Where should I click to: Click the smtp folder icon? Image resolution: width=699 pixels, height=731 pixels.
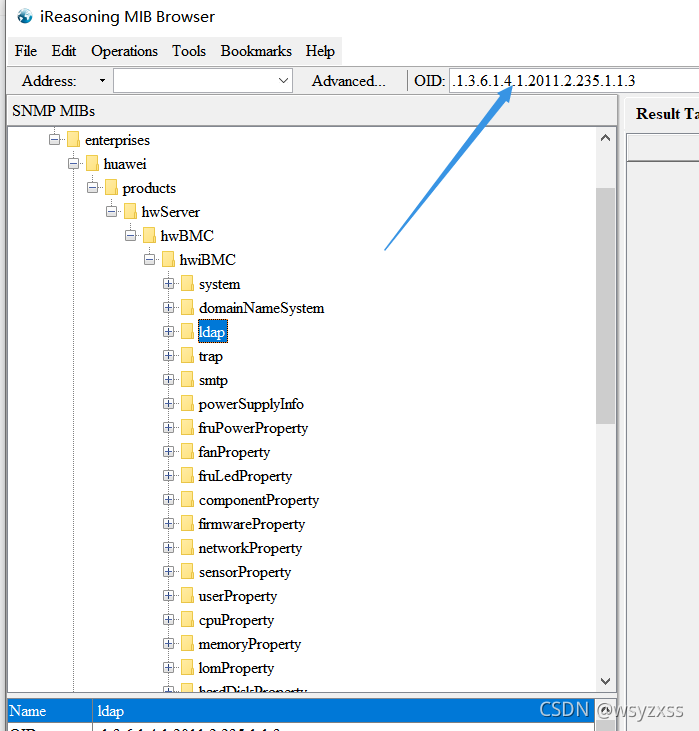(x=187, y=379)
